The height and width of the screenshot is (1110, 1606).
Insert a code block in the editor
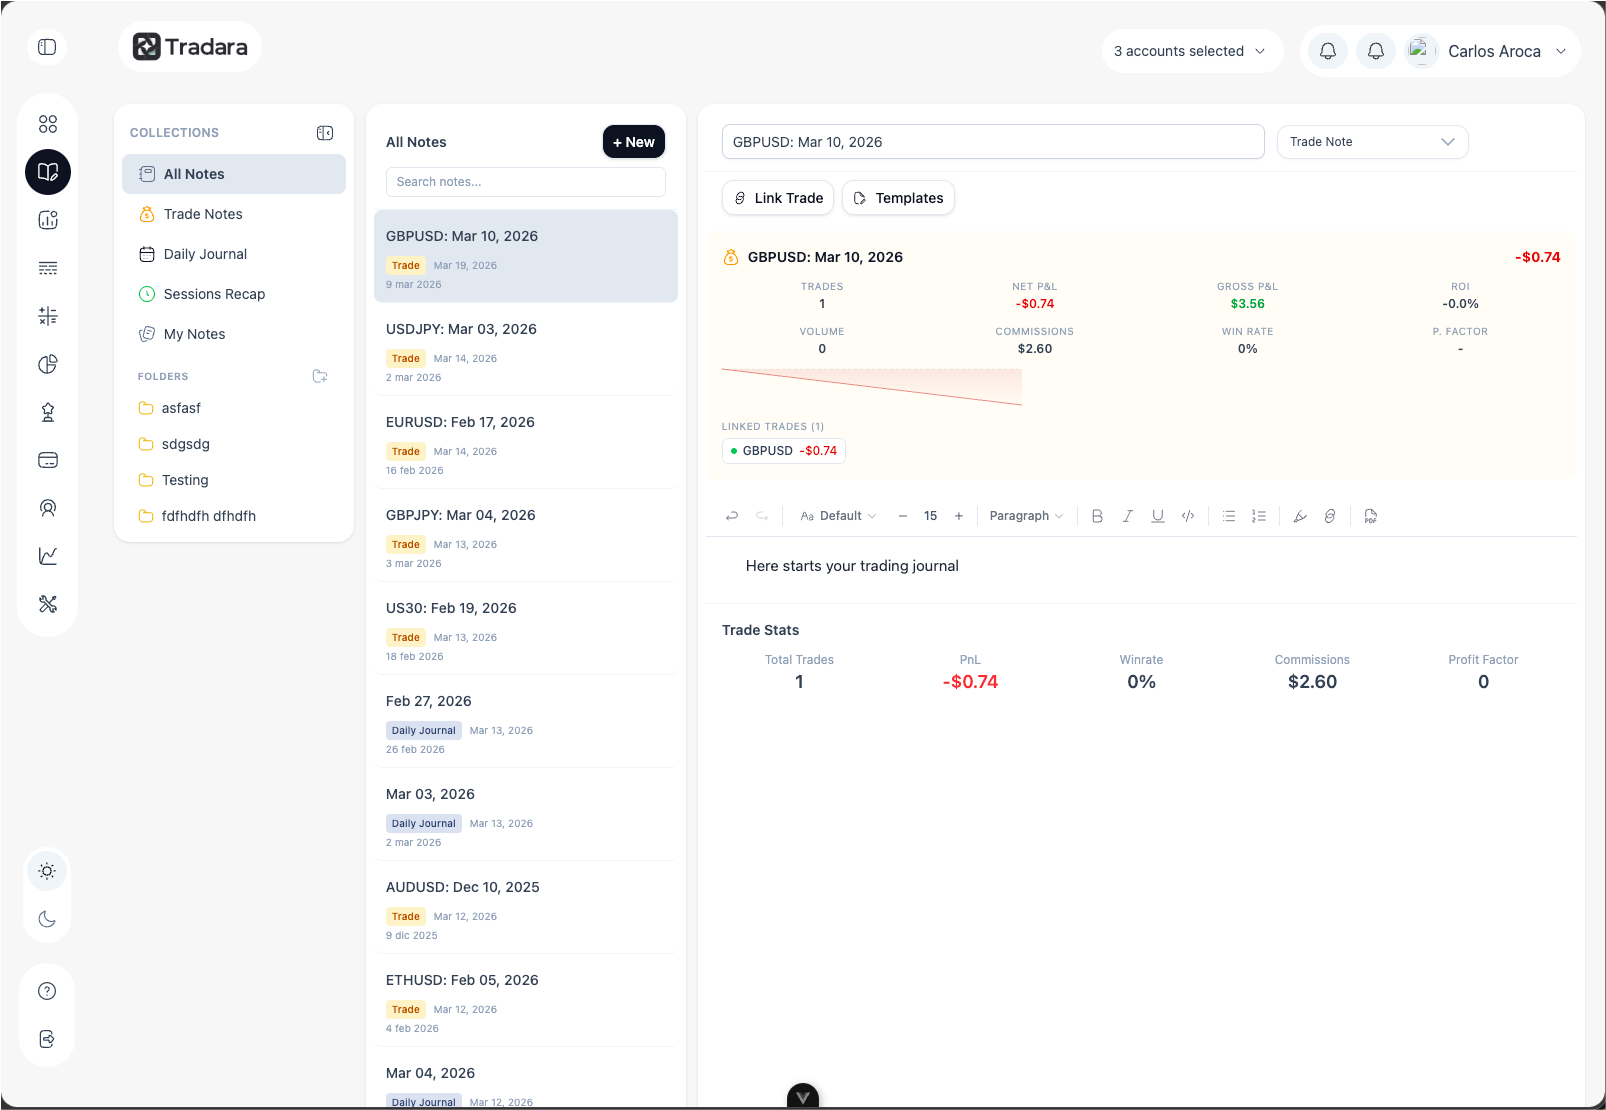pyautogui.click(x=1187, y=516)
